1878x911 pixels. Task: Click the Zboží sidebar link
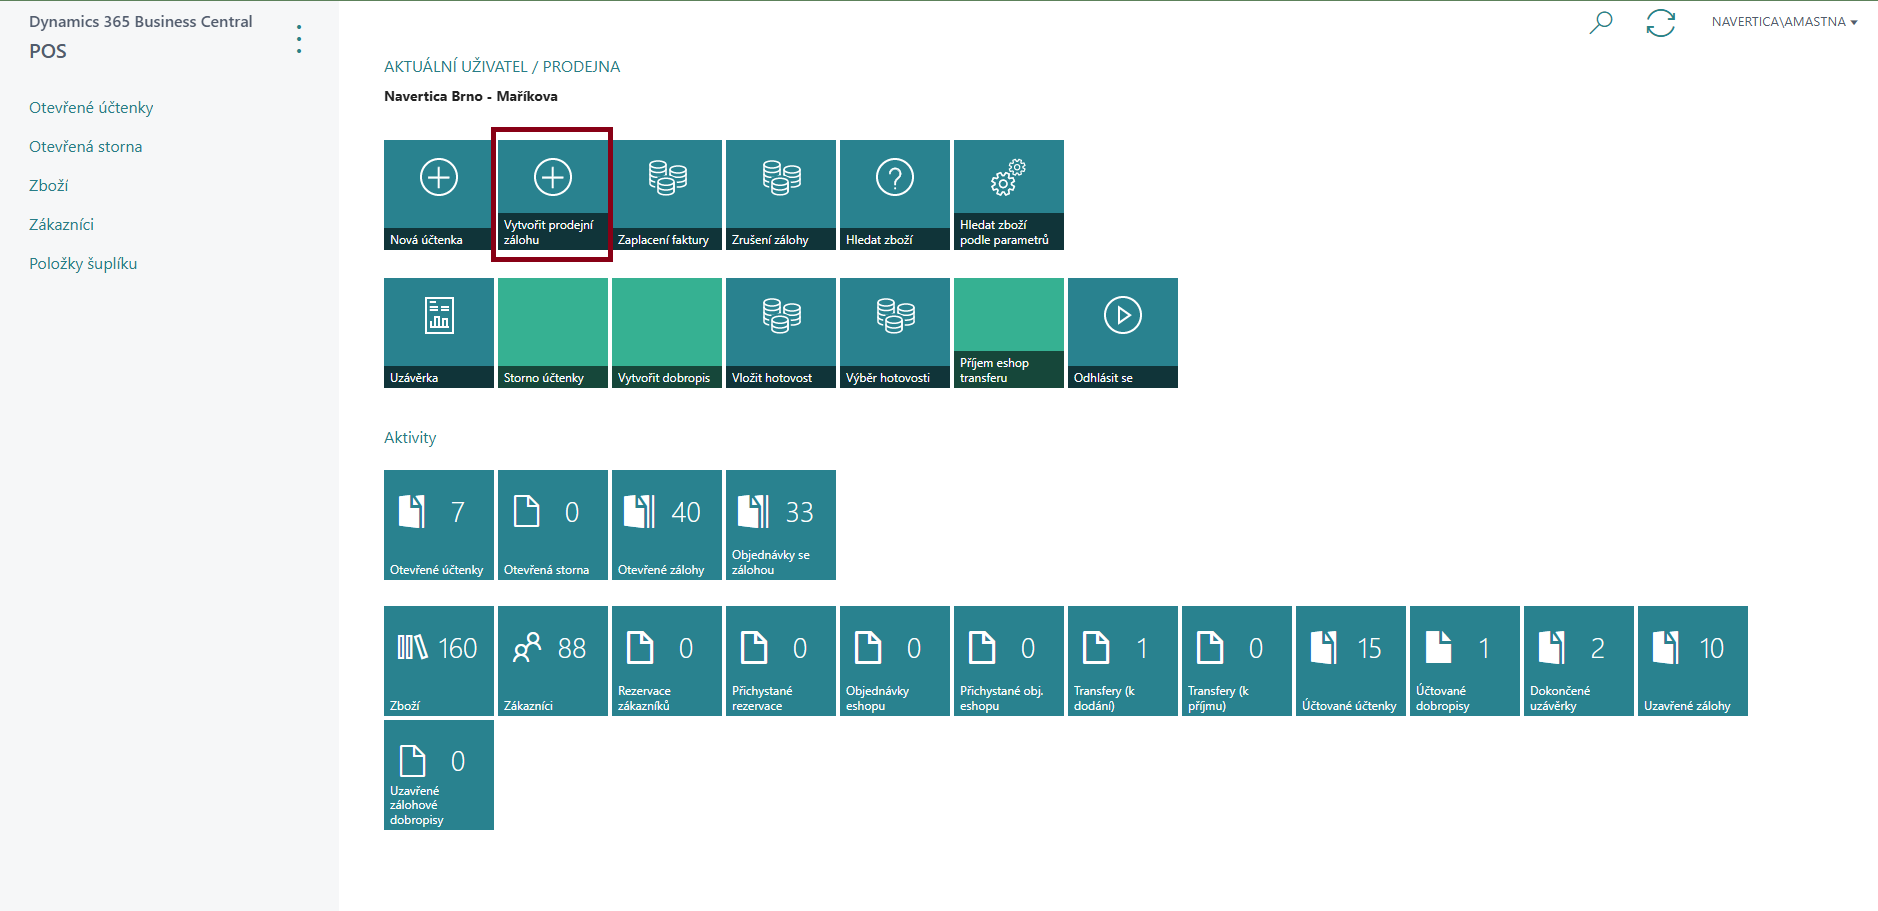click(x=48, y=186)
